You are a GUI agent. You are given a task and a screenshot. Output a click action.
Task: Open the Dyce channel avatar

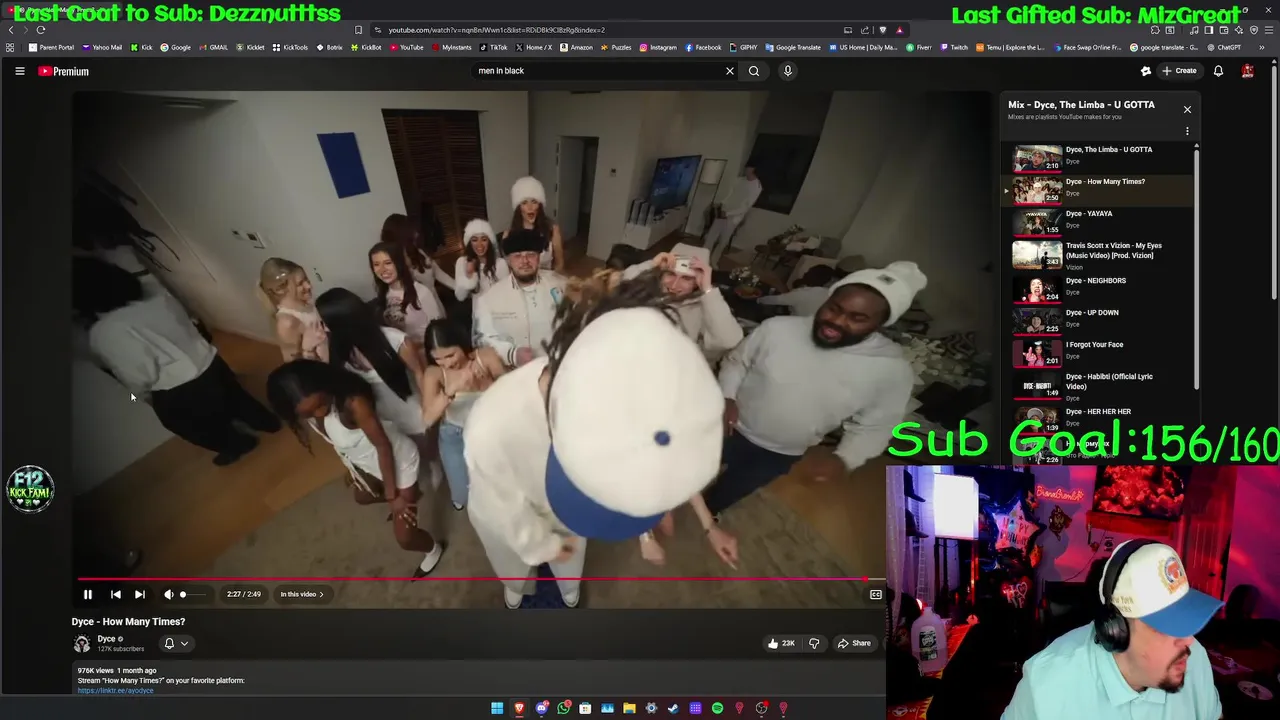[81, 643]
